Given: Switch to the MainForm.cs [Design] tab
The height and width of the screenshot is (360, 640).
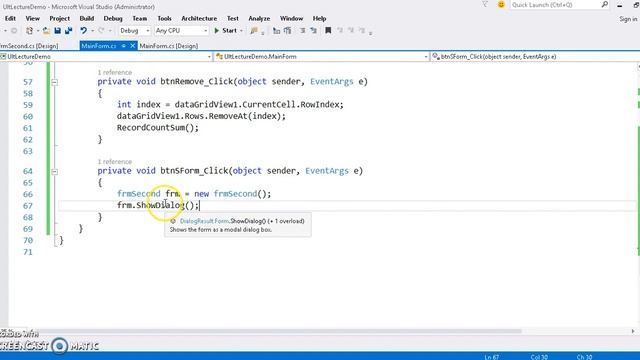Looking at the screenshot, I should 169,46.
